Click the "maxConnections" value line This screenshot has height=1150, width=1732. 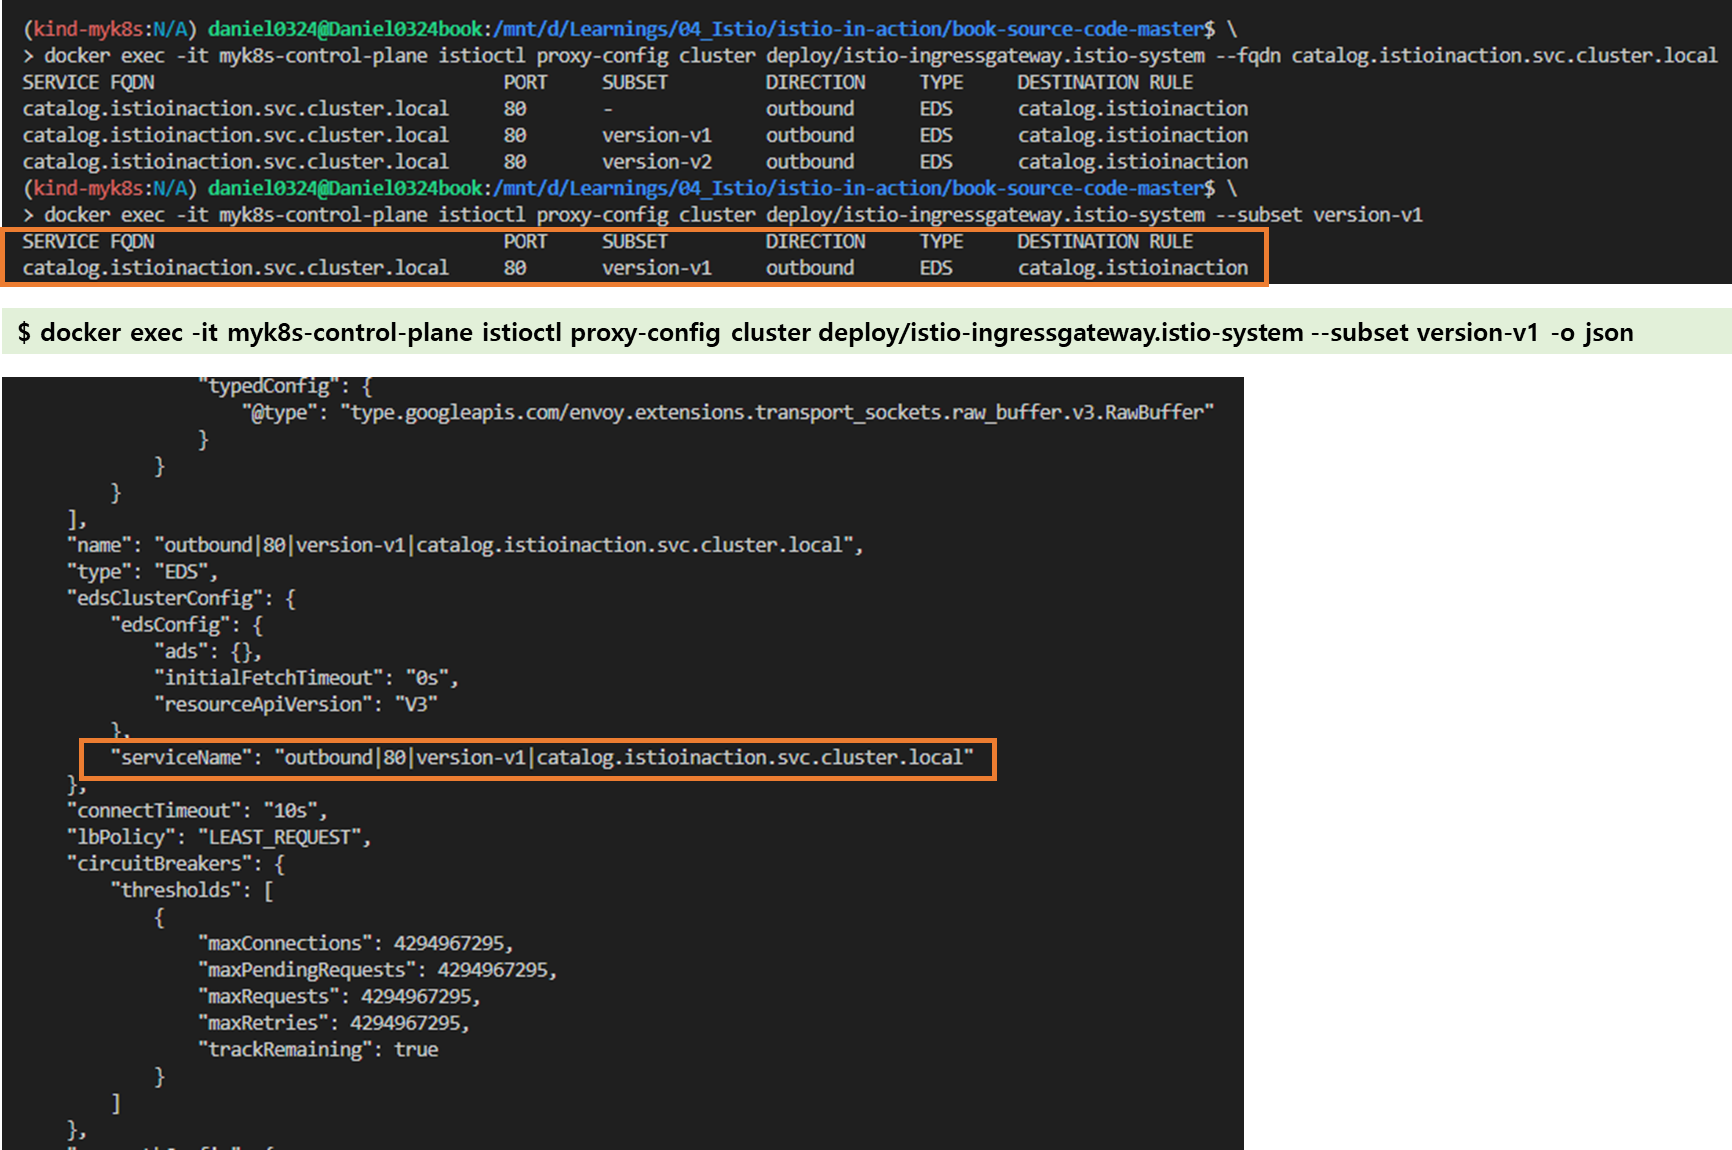coord(356,944)
